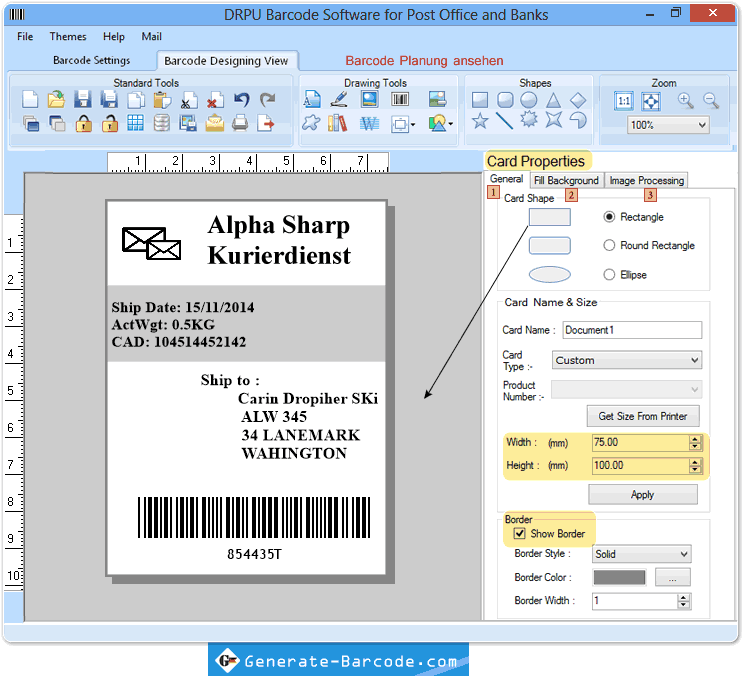Screen dimensions: 744x676
Task: Select the Star shape
Action: click(x=480, y=121)
